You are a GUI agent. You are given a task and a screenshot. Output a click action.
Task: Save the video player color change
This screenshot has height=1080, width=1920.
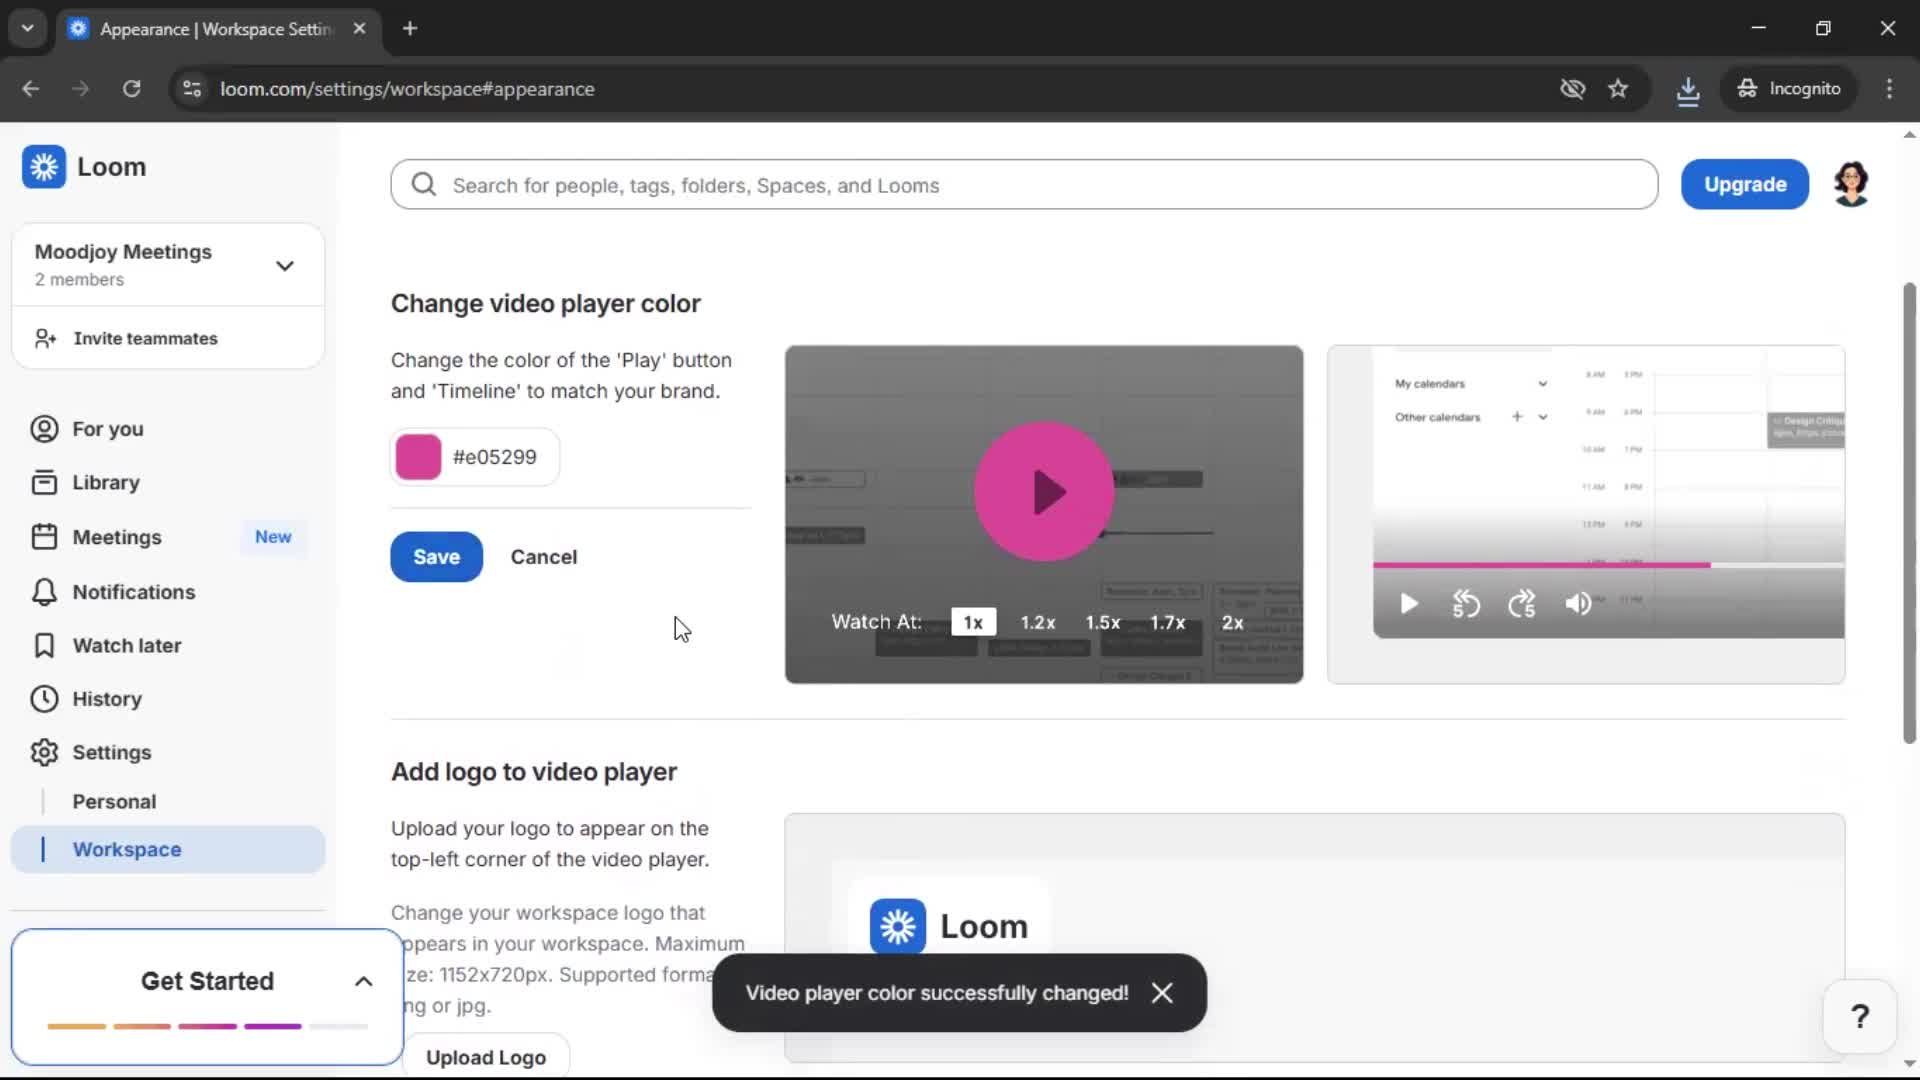click(436, 557)
